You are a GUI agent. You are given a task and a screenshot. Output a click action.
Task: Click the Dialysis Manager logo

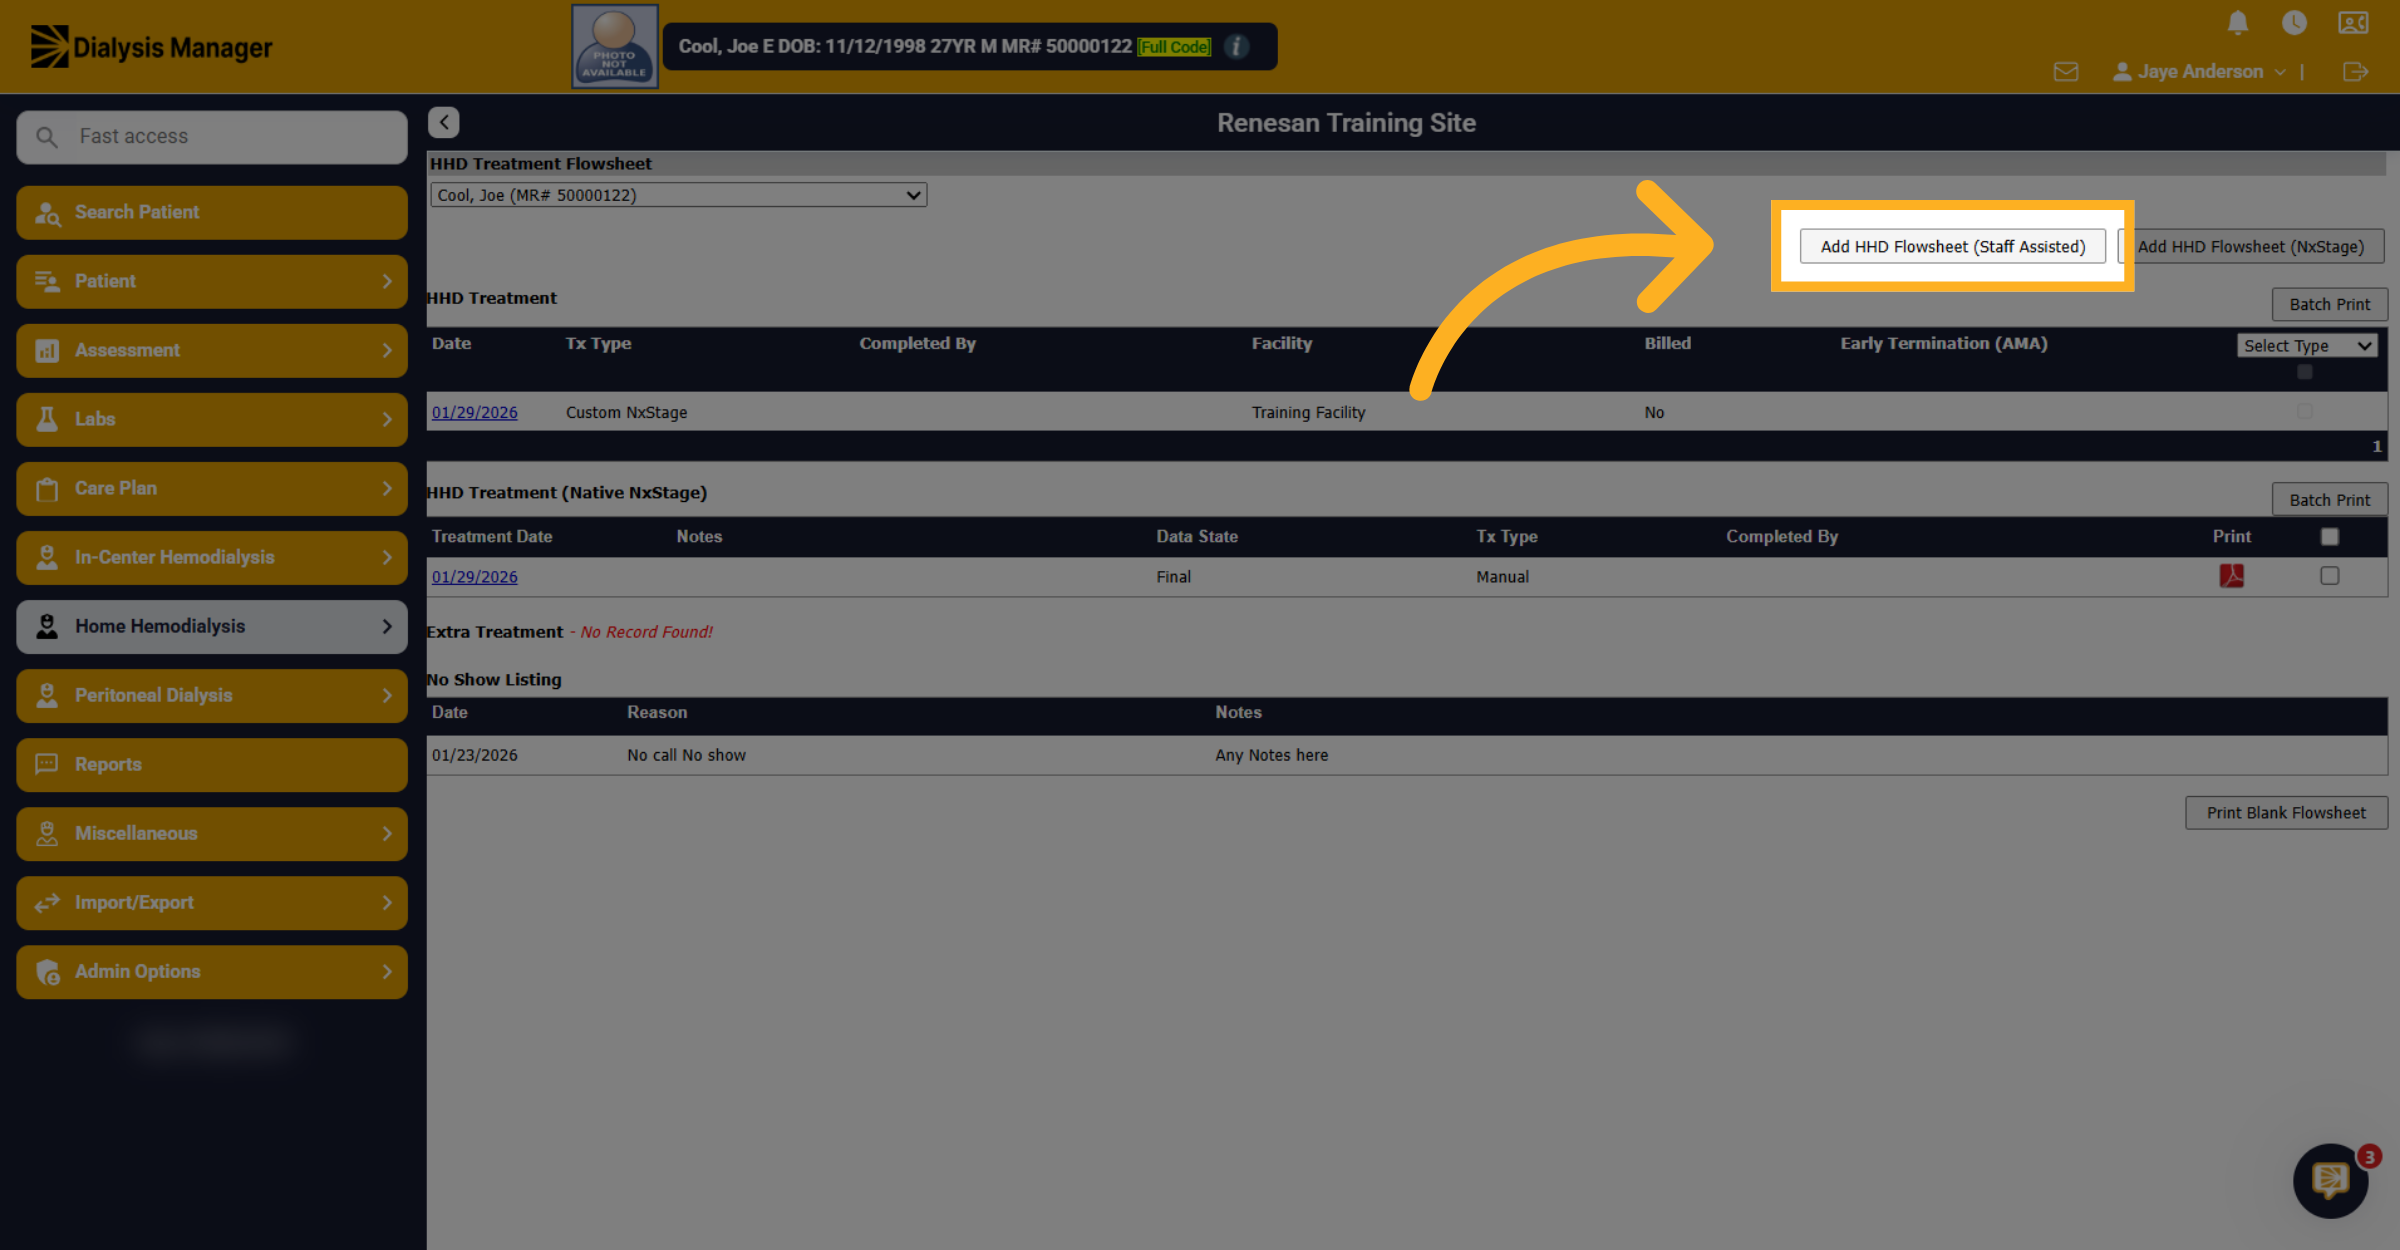tap(151, 47)
